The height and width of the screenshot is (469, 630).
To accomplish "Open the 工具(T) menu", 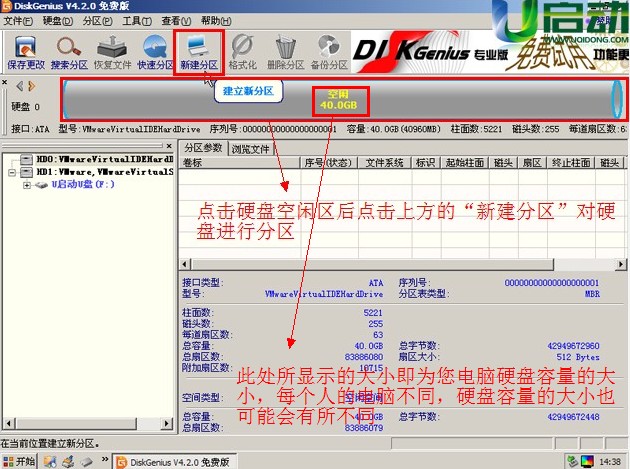I will click(137, 20).
